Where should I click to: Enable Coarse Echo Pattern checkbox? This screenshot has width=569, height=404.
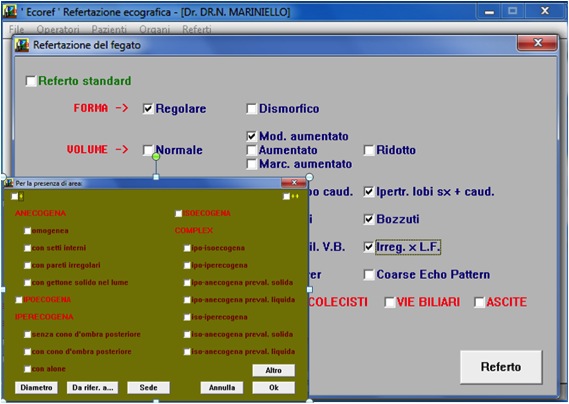click(x=369, y=274)
